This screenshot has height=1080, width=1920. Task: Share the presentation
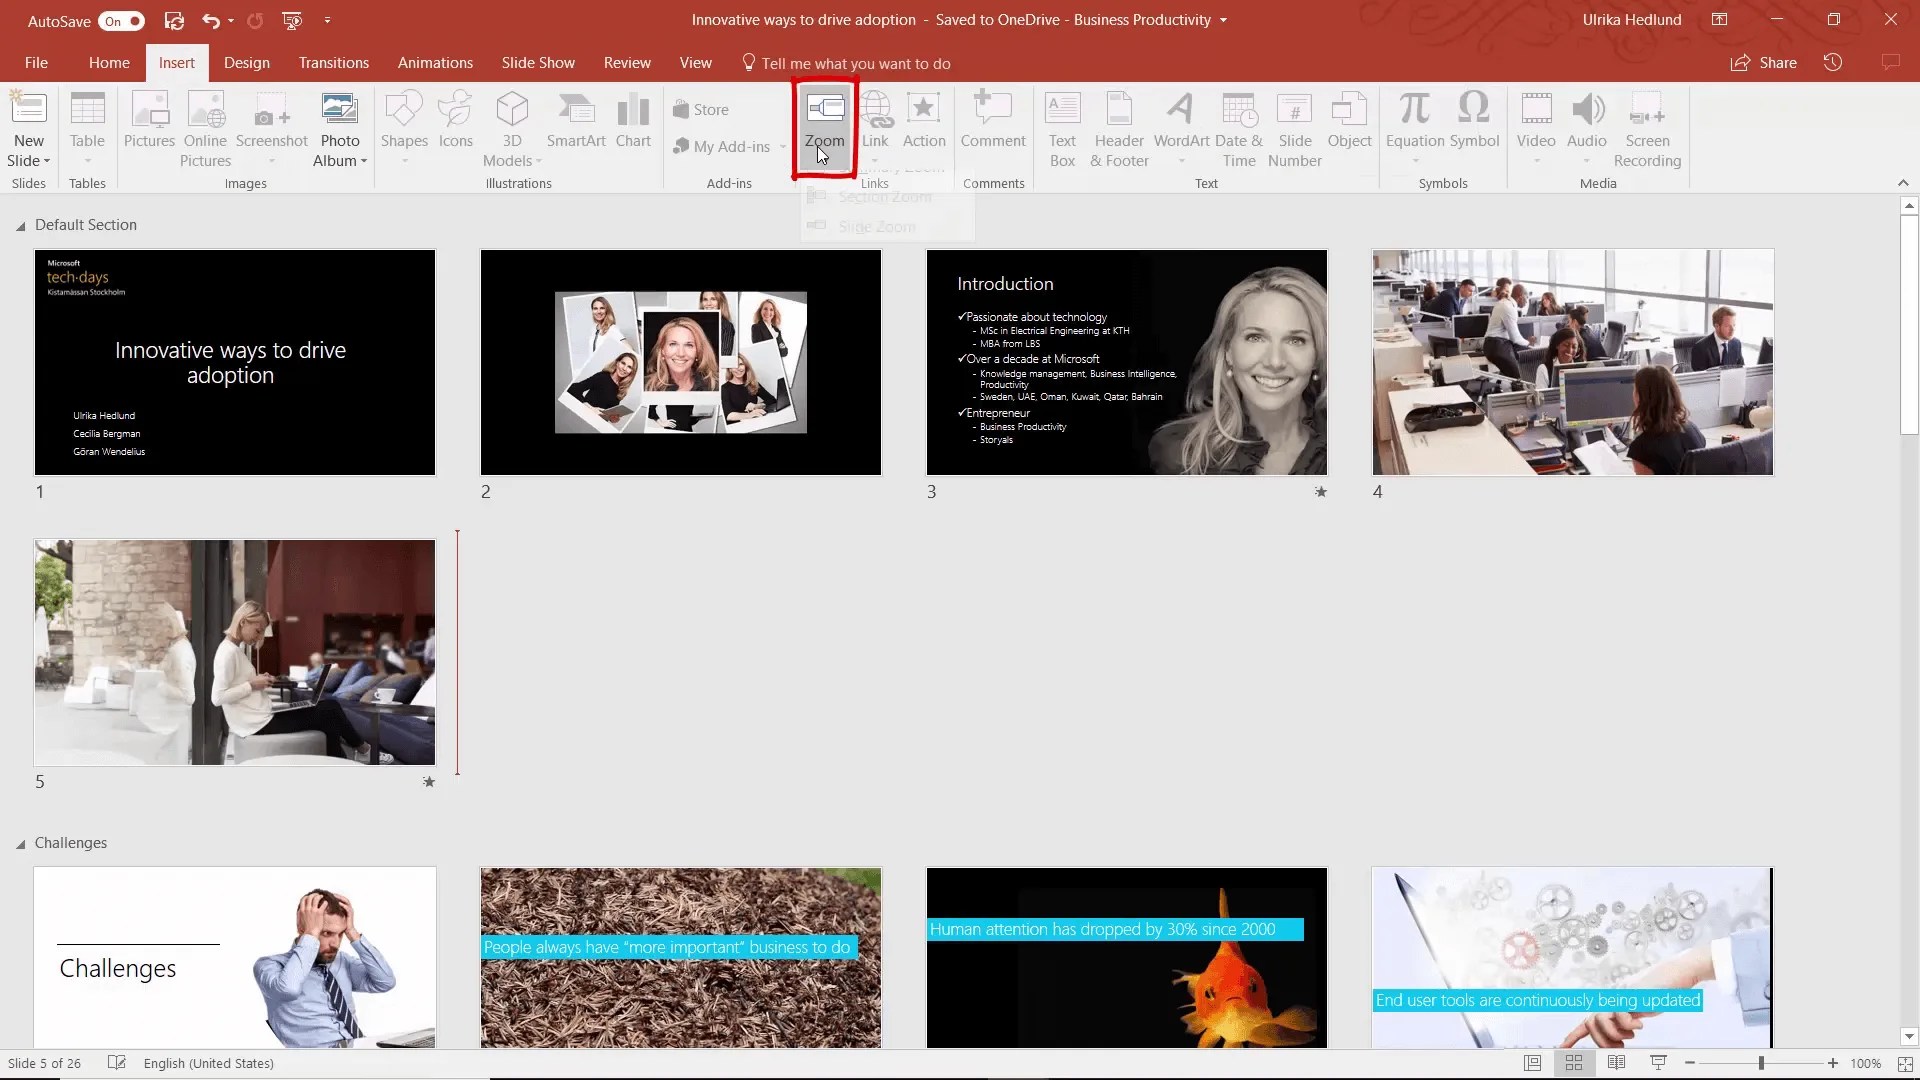coord(1764,62)
